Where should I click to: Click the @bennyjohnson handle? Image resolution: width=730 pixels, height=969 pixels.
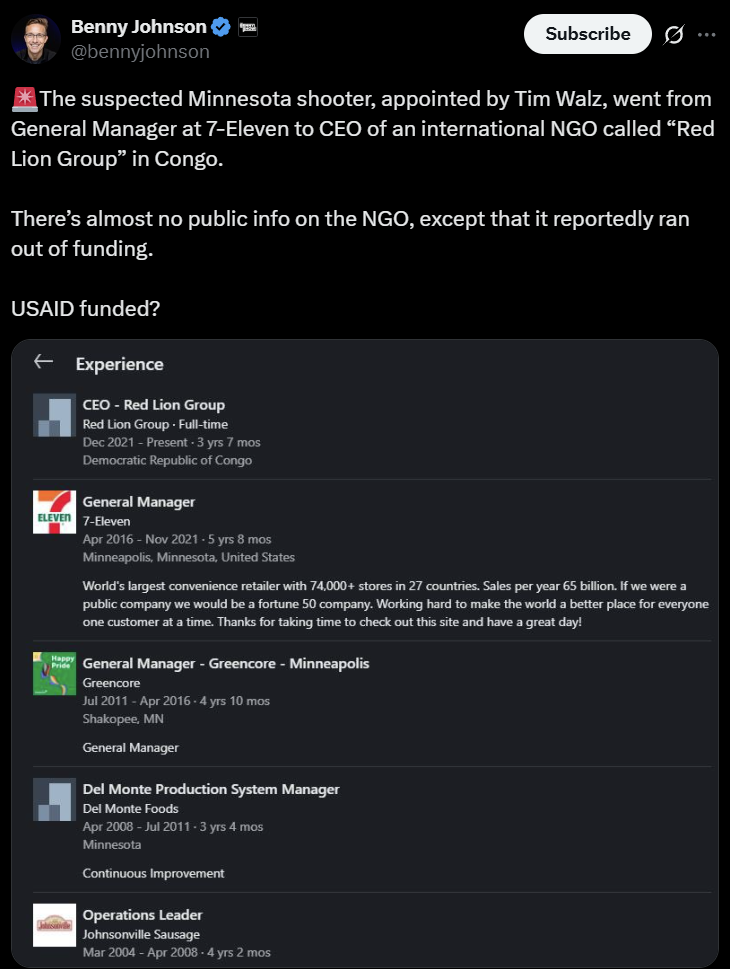pos(140,52)
